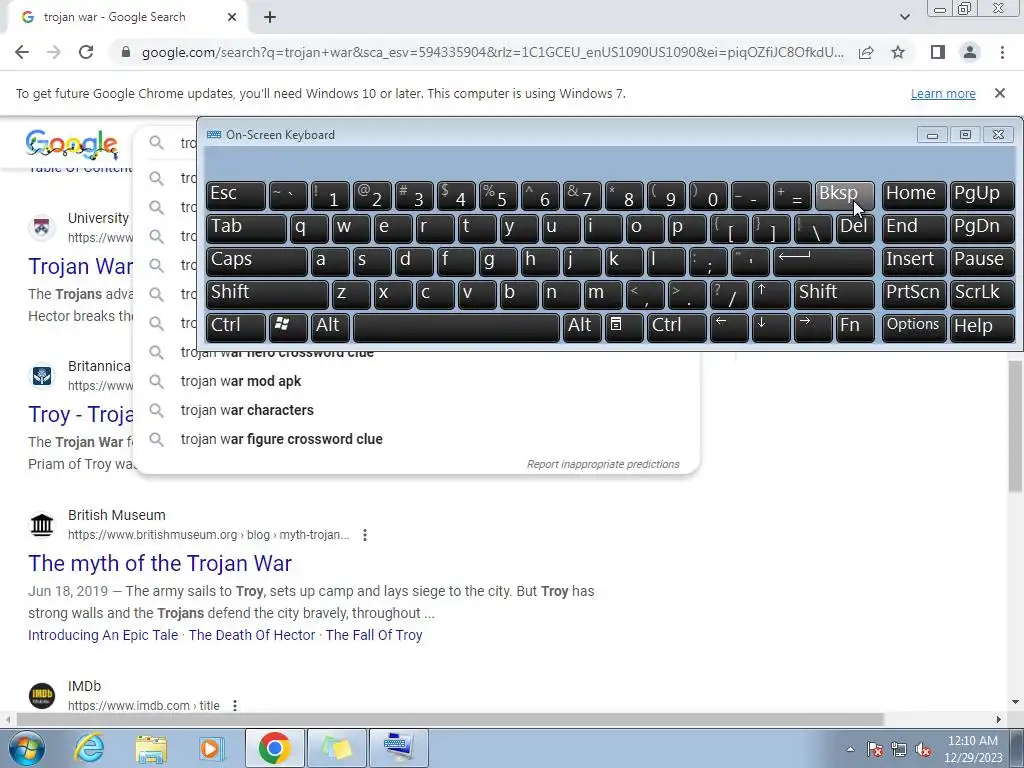The image size is (1024, 768).
Task: Open IMDb result three-dot options
Action: (234, 706)
